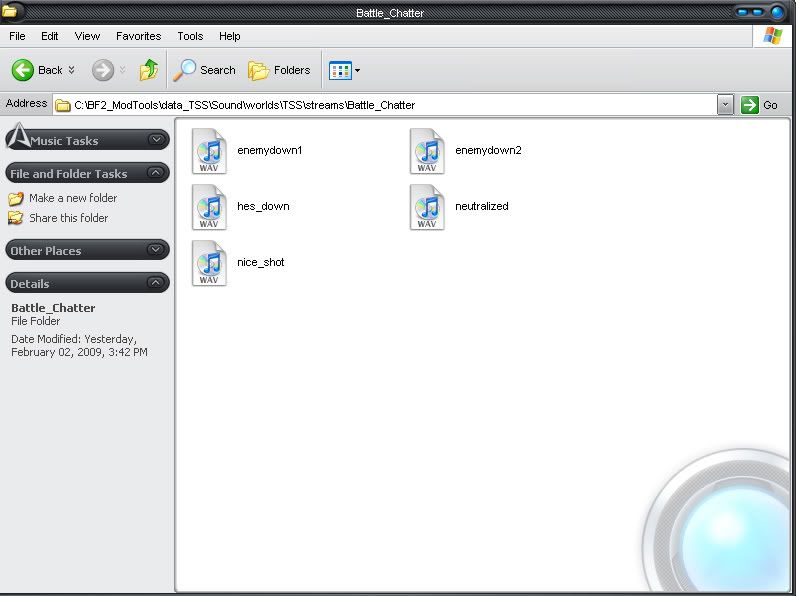Open the Forward history dropdown arrow
The width and height of the screenshot is (796, 596).
click(122, 70)
